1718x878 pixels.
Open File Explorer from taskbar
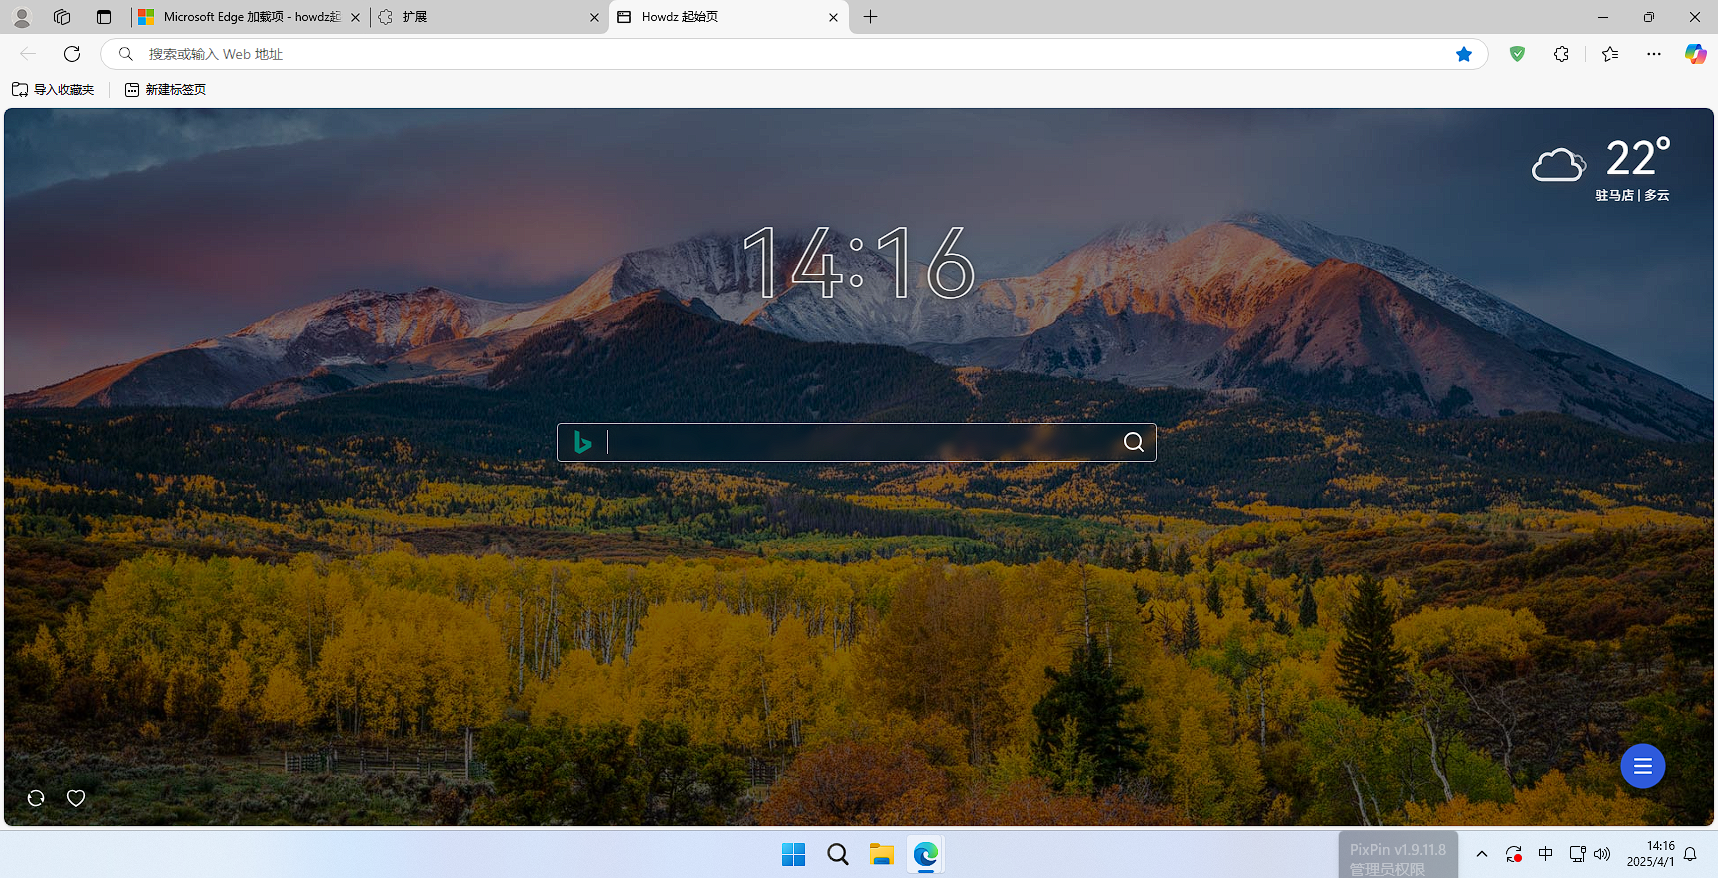coord(882,854)
